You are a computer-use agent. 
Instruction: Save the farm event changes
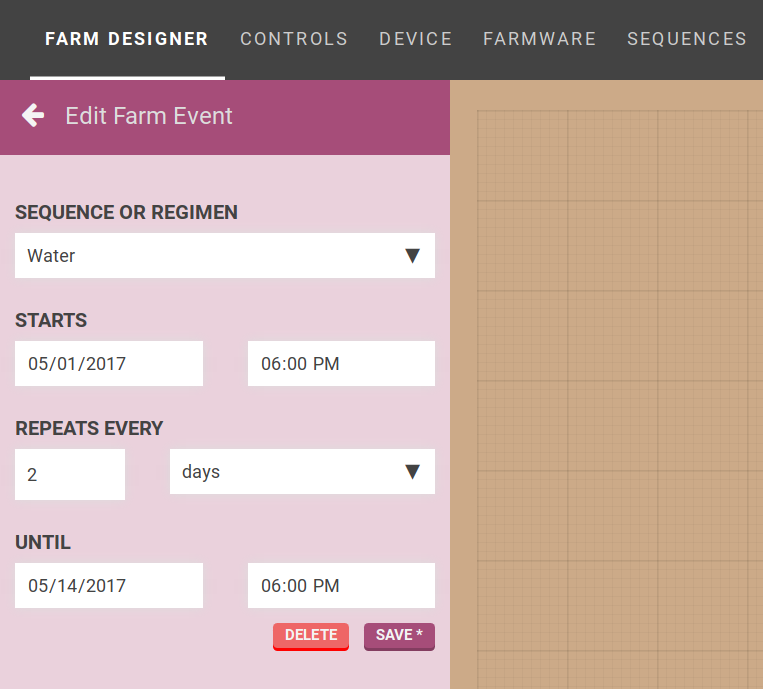(x=399, y=636)
